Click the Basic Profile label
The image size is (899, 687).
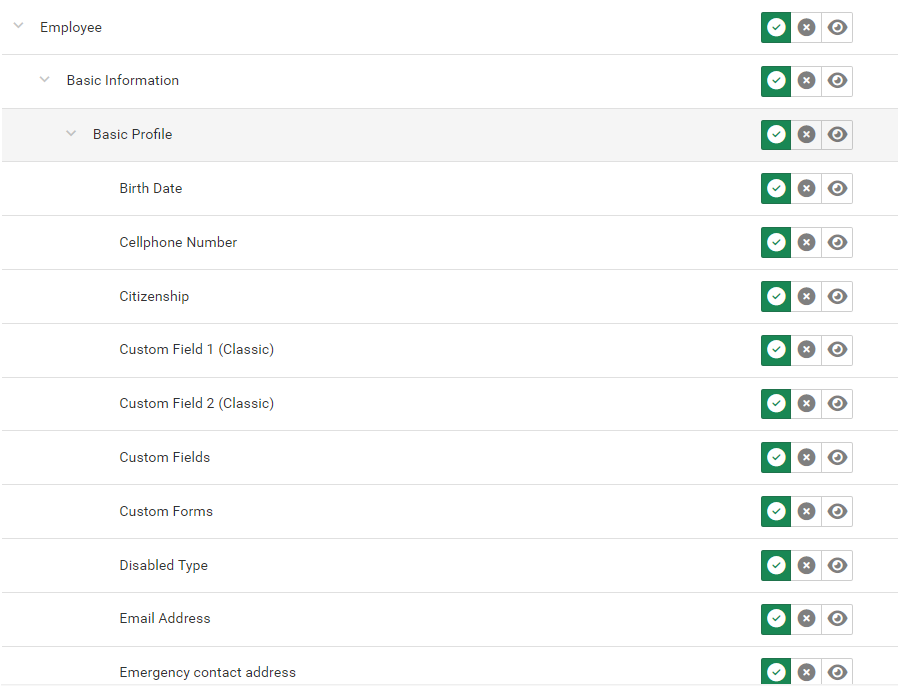(x=132, y=134)
